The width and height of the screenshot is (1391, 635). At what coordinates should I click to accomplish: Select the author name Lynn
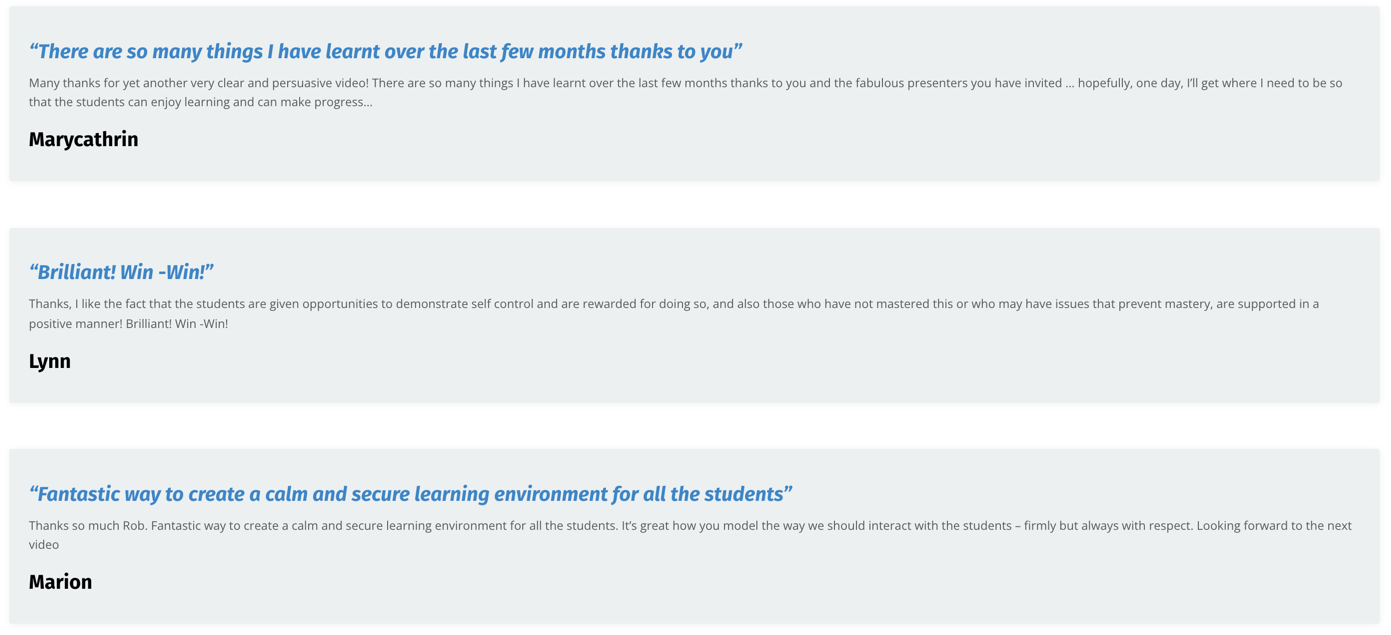tap(49, 361)
